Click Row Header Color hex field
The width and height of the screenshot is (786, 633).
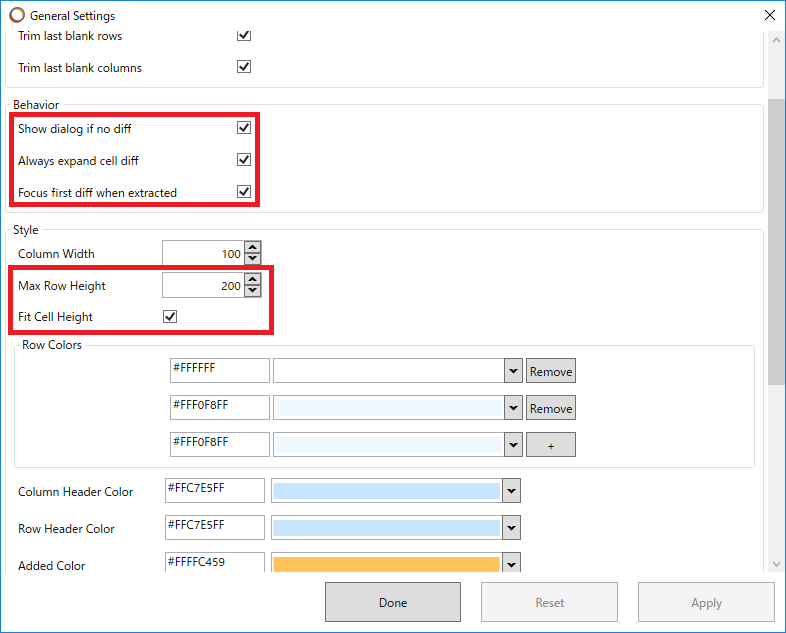coord(215,528)
